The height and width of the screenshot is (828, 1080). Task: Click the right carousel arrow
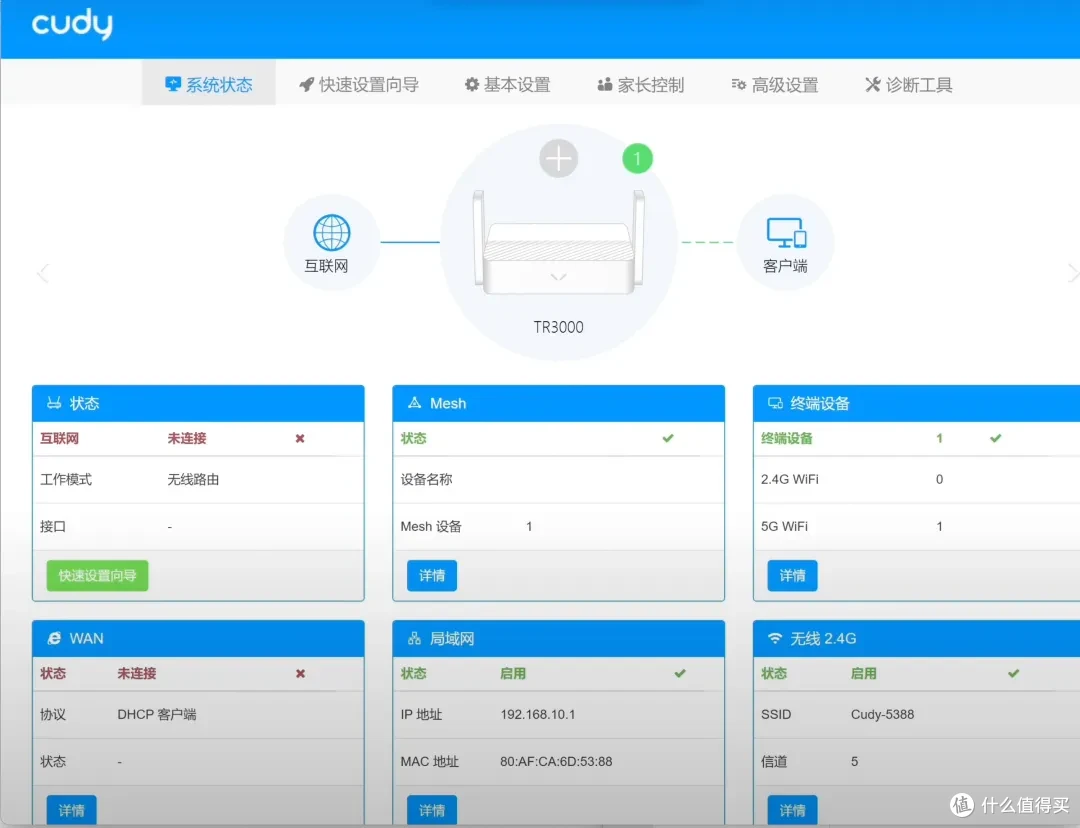click(1073, 273)
